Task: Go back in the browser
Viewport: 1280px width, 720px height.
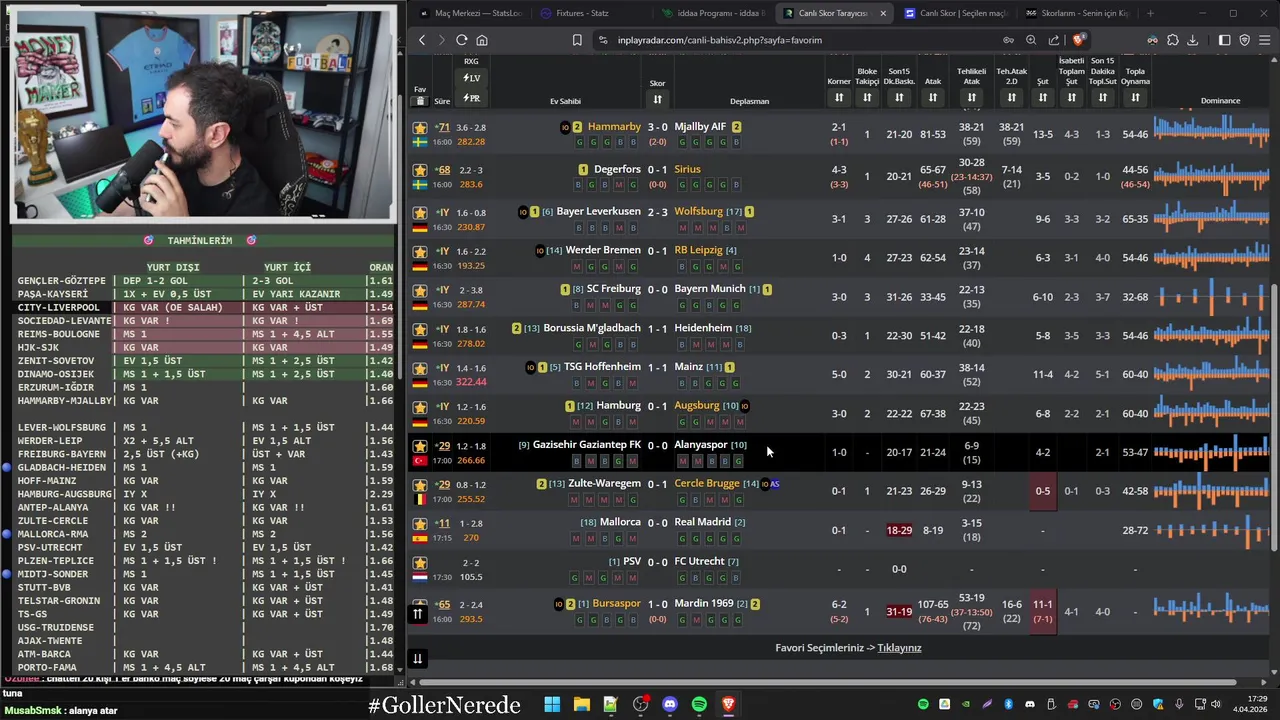Action: tap(422, 40)
